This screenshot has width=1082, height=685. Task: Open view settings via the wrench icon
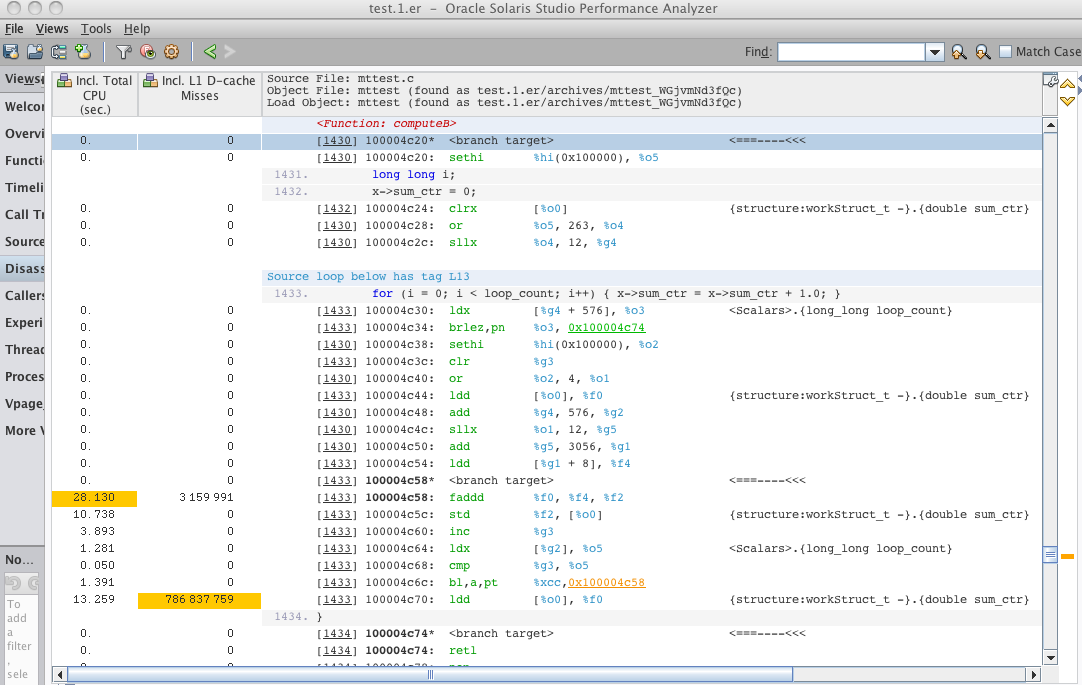click(x=1050, y=81)
